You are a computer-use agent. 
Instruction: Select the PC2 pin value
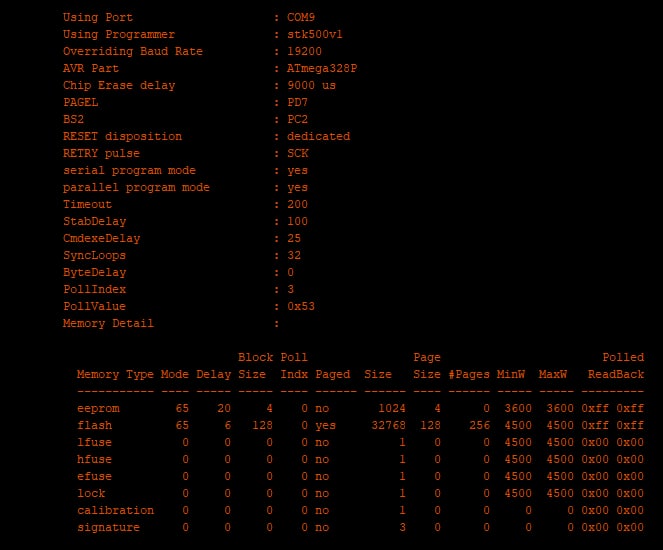[x=297, y=119]
